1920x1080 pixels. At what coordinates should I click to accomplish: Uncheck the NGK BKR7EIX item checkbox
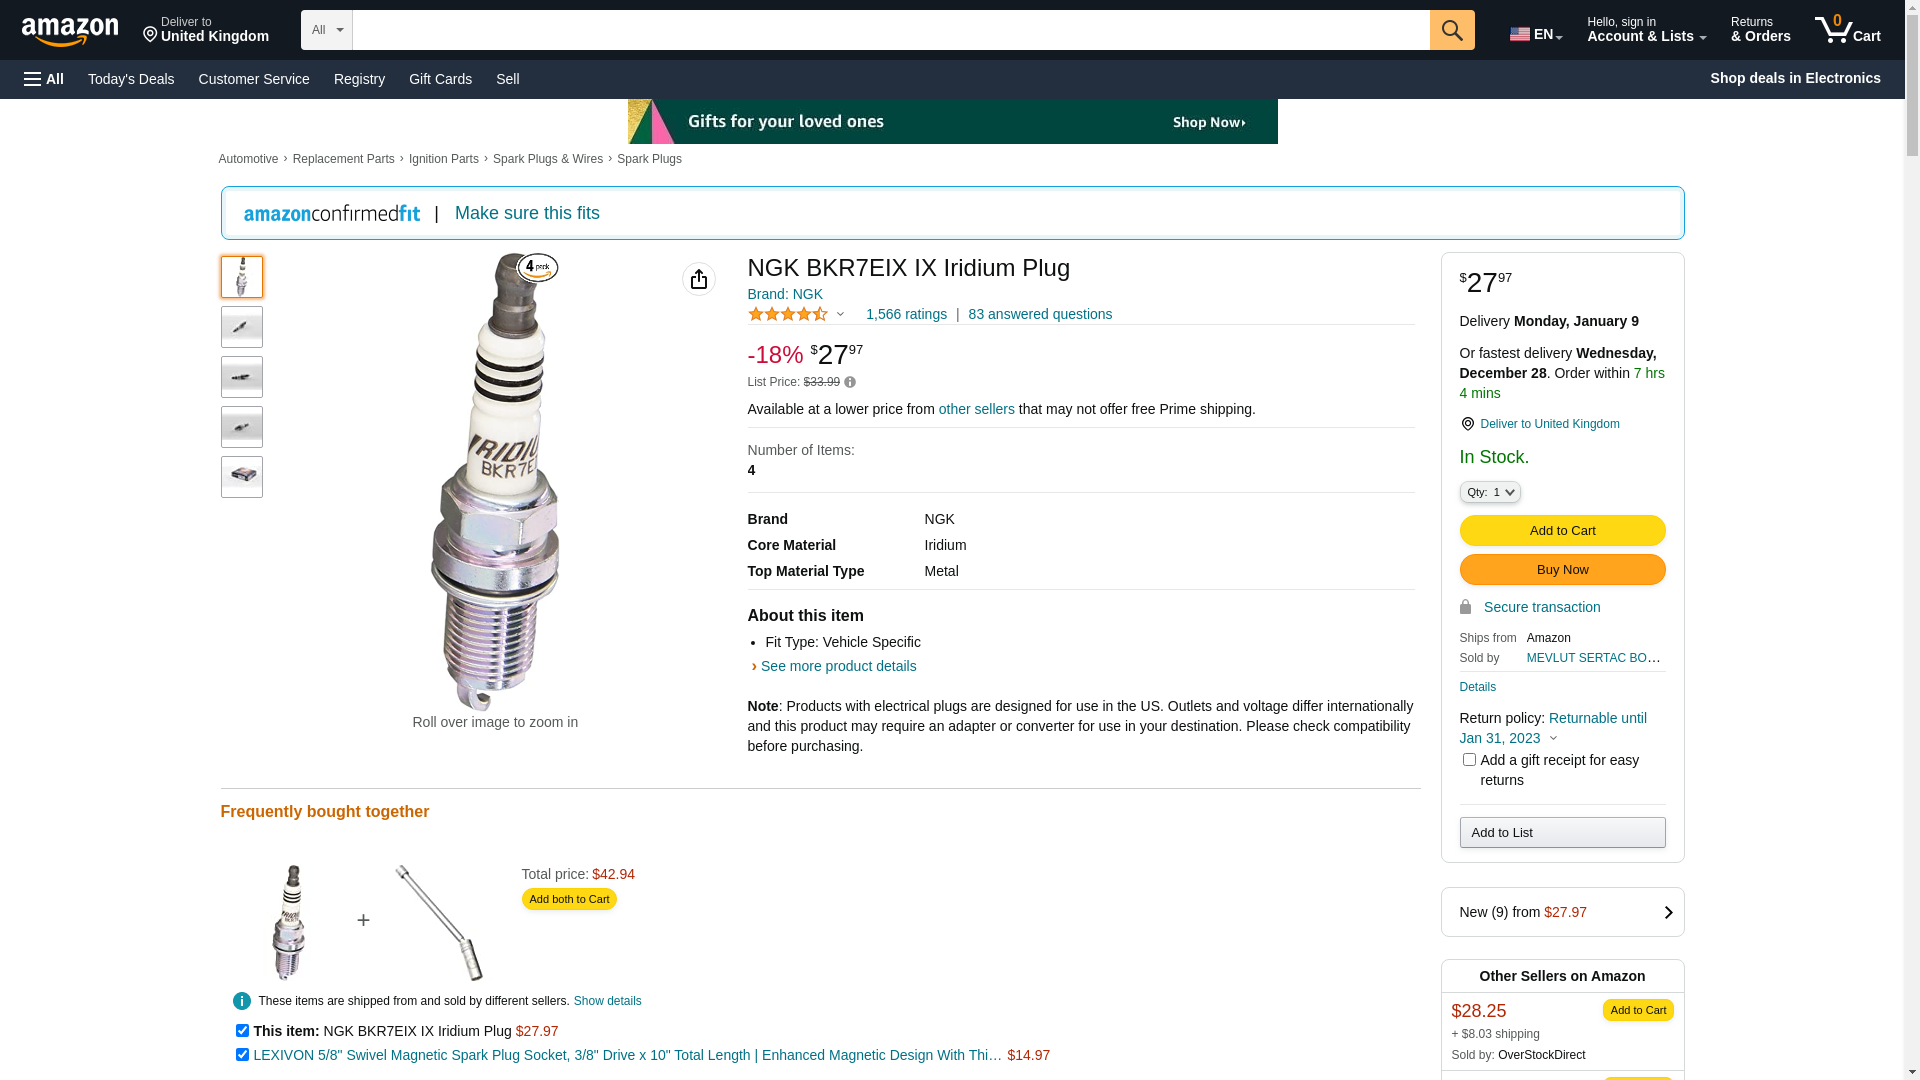(242, 1030)
